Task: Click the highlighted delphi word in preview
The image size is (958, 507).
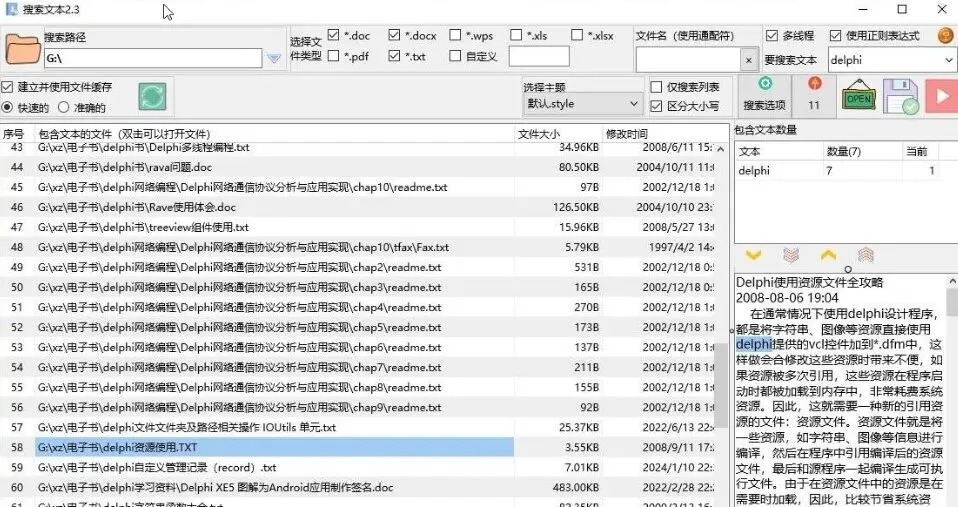Action: coord(754,345)
